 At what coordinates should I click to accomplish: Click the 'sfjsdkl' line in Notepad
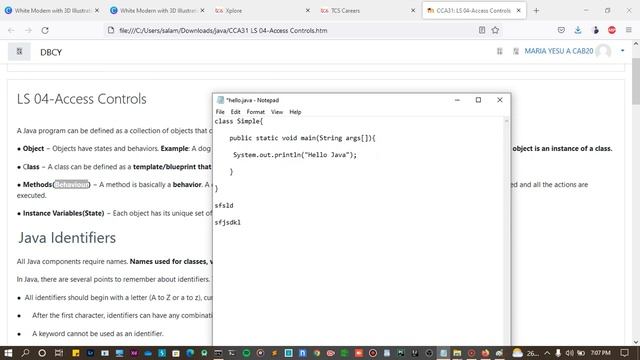click(x=228, y=222)
